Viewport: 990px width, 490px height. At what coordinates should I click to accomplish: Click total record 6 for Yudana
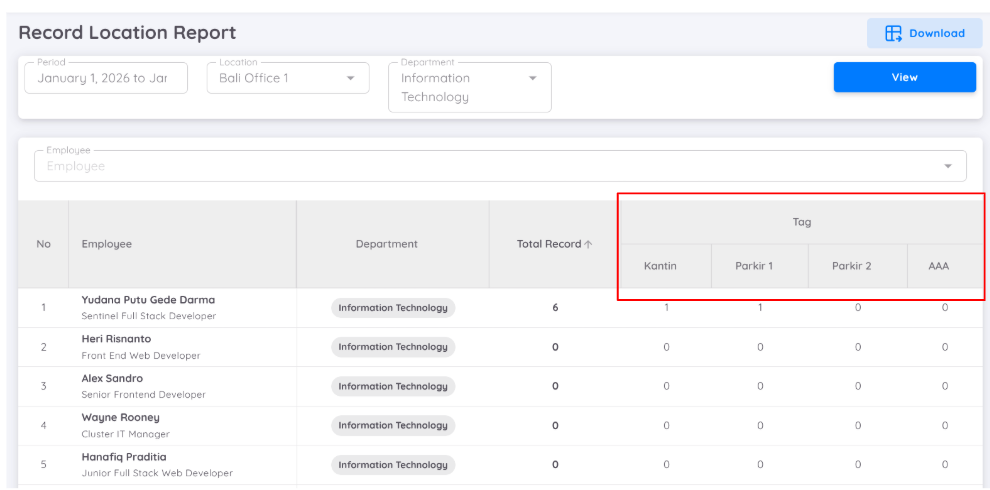click(555, 308)
